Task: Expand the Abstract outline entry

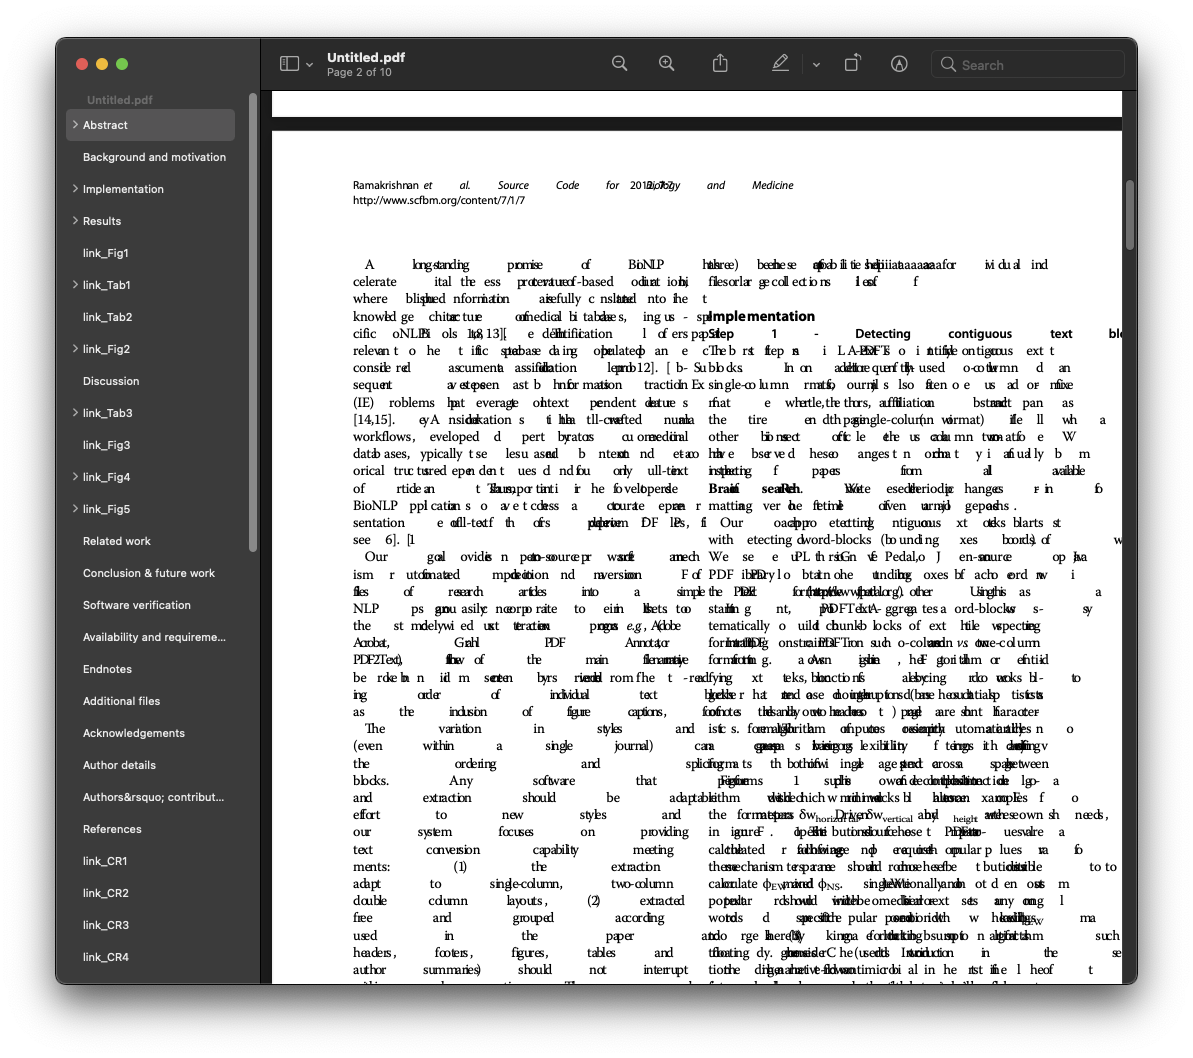Action: pyautogui.click(x=75, y=125)
